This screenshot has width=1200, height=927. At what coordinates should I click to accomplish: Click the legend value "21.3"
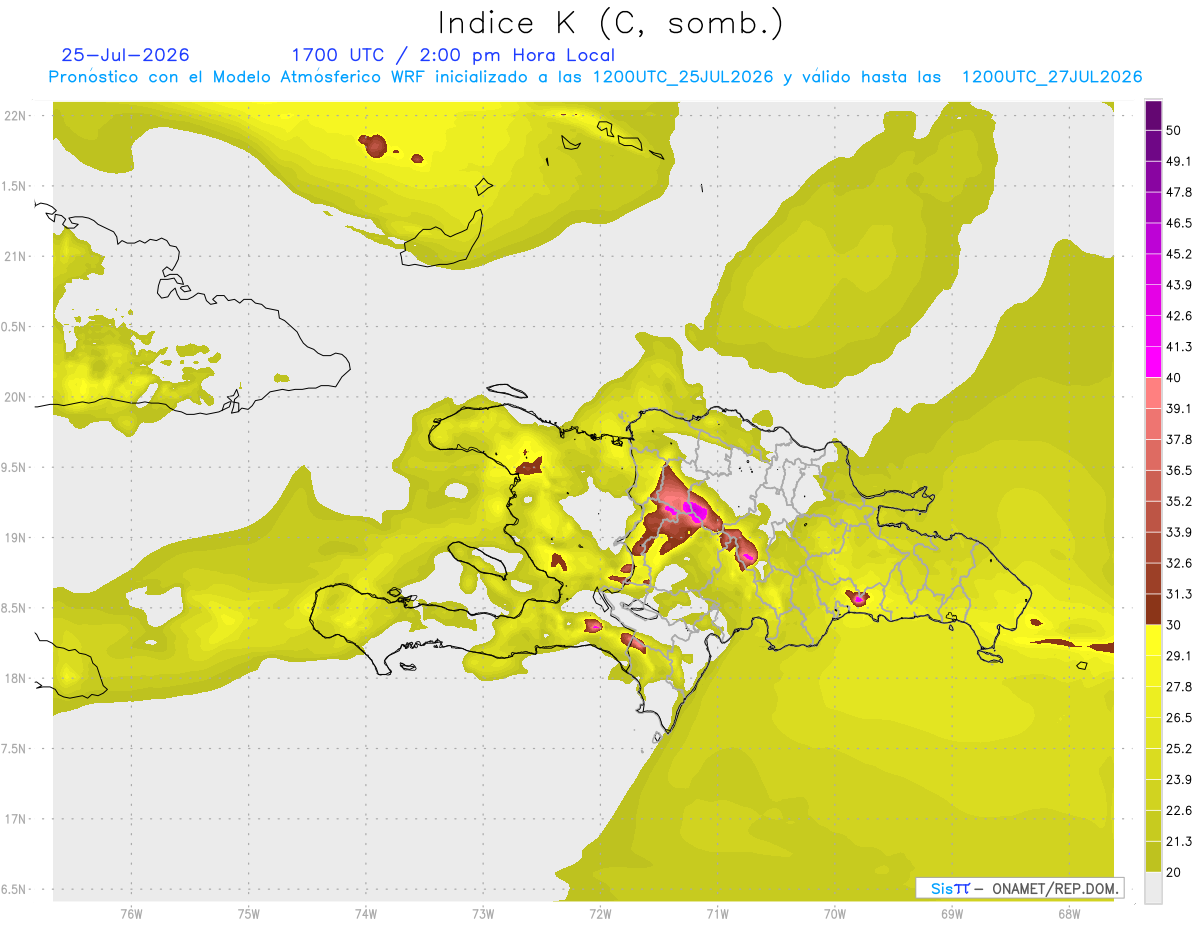(x=1179, y=841)
